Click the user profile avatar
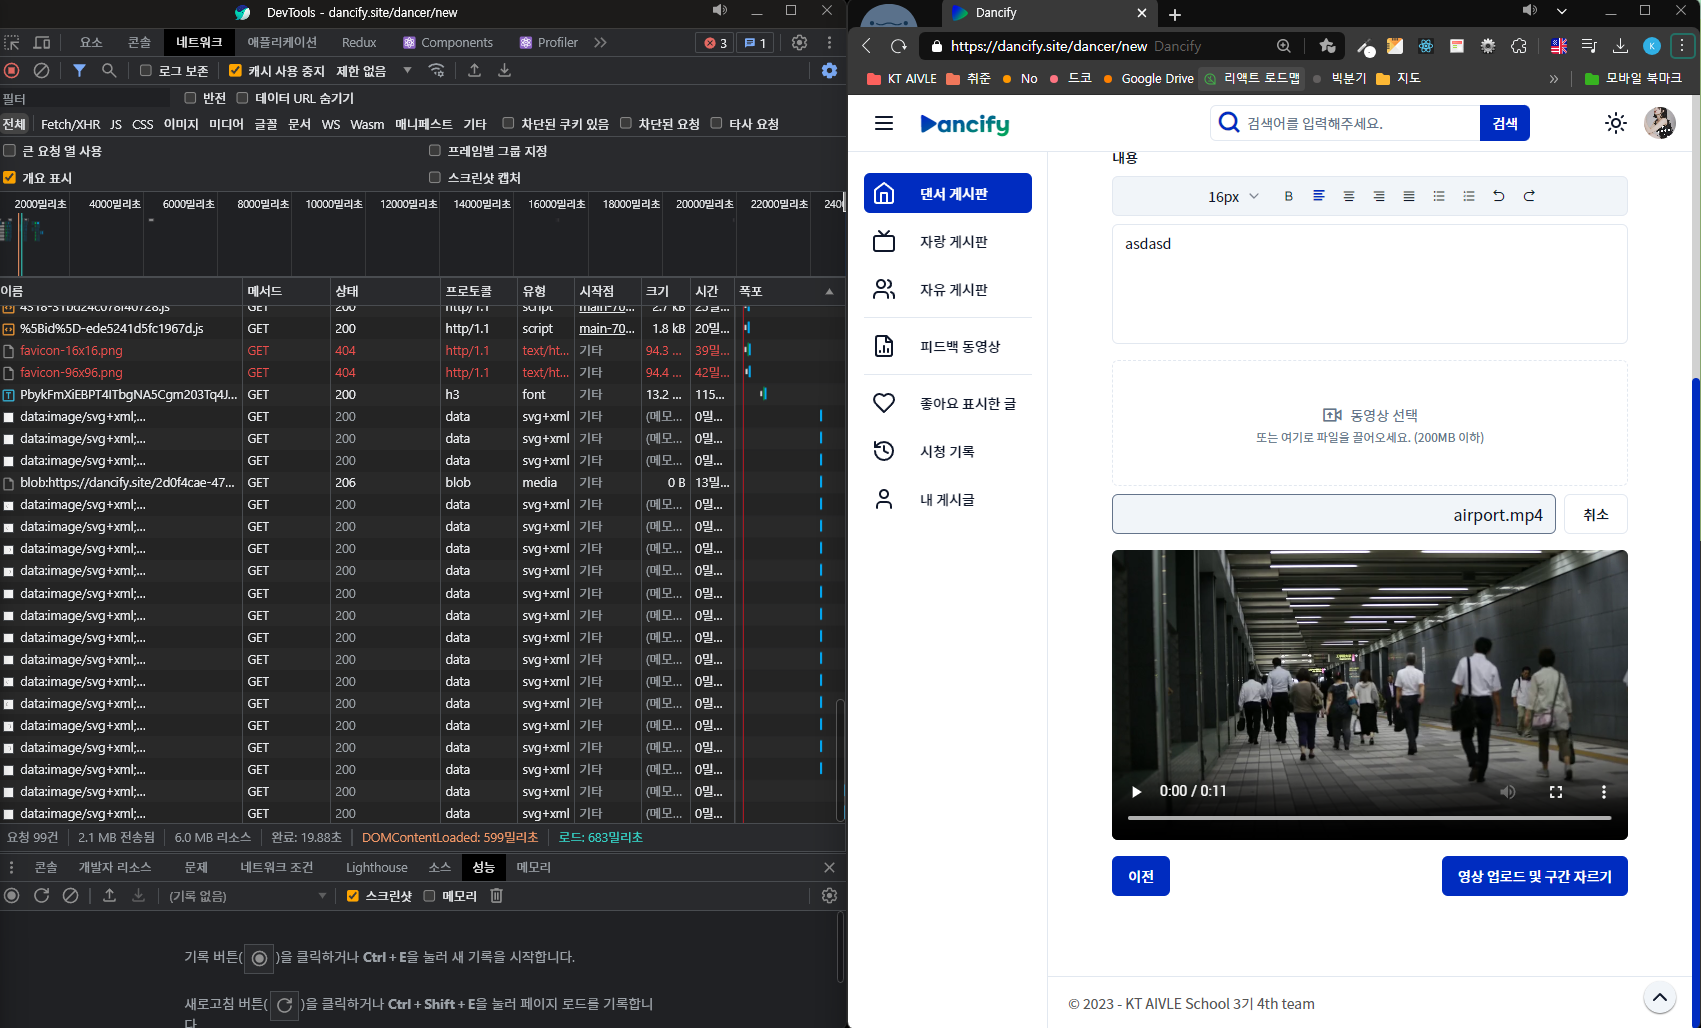This screenshot has height=1028, width=1701. tap(1660, 123)
